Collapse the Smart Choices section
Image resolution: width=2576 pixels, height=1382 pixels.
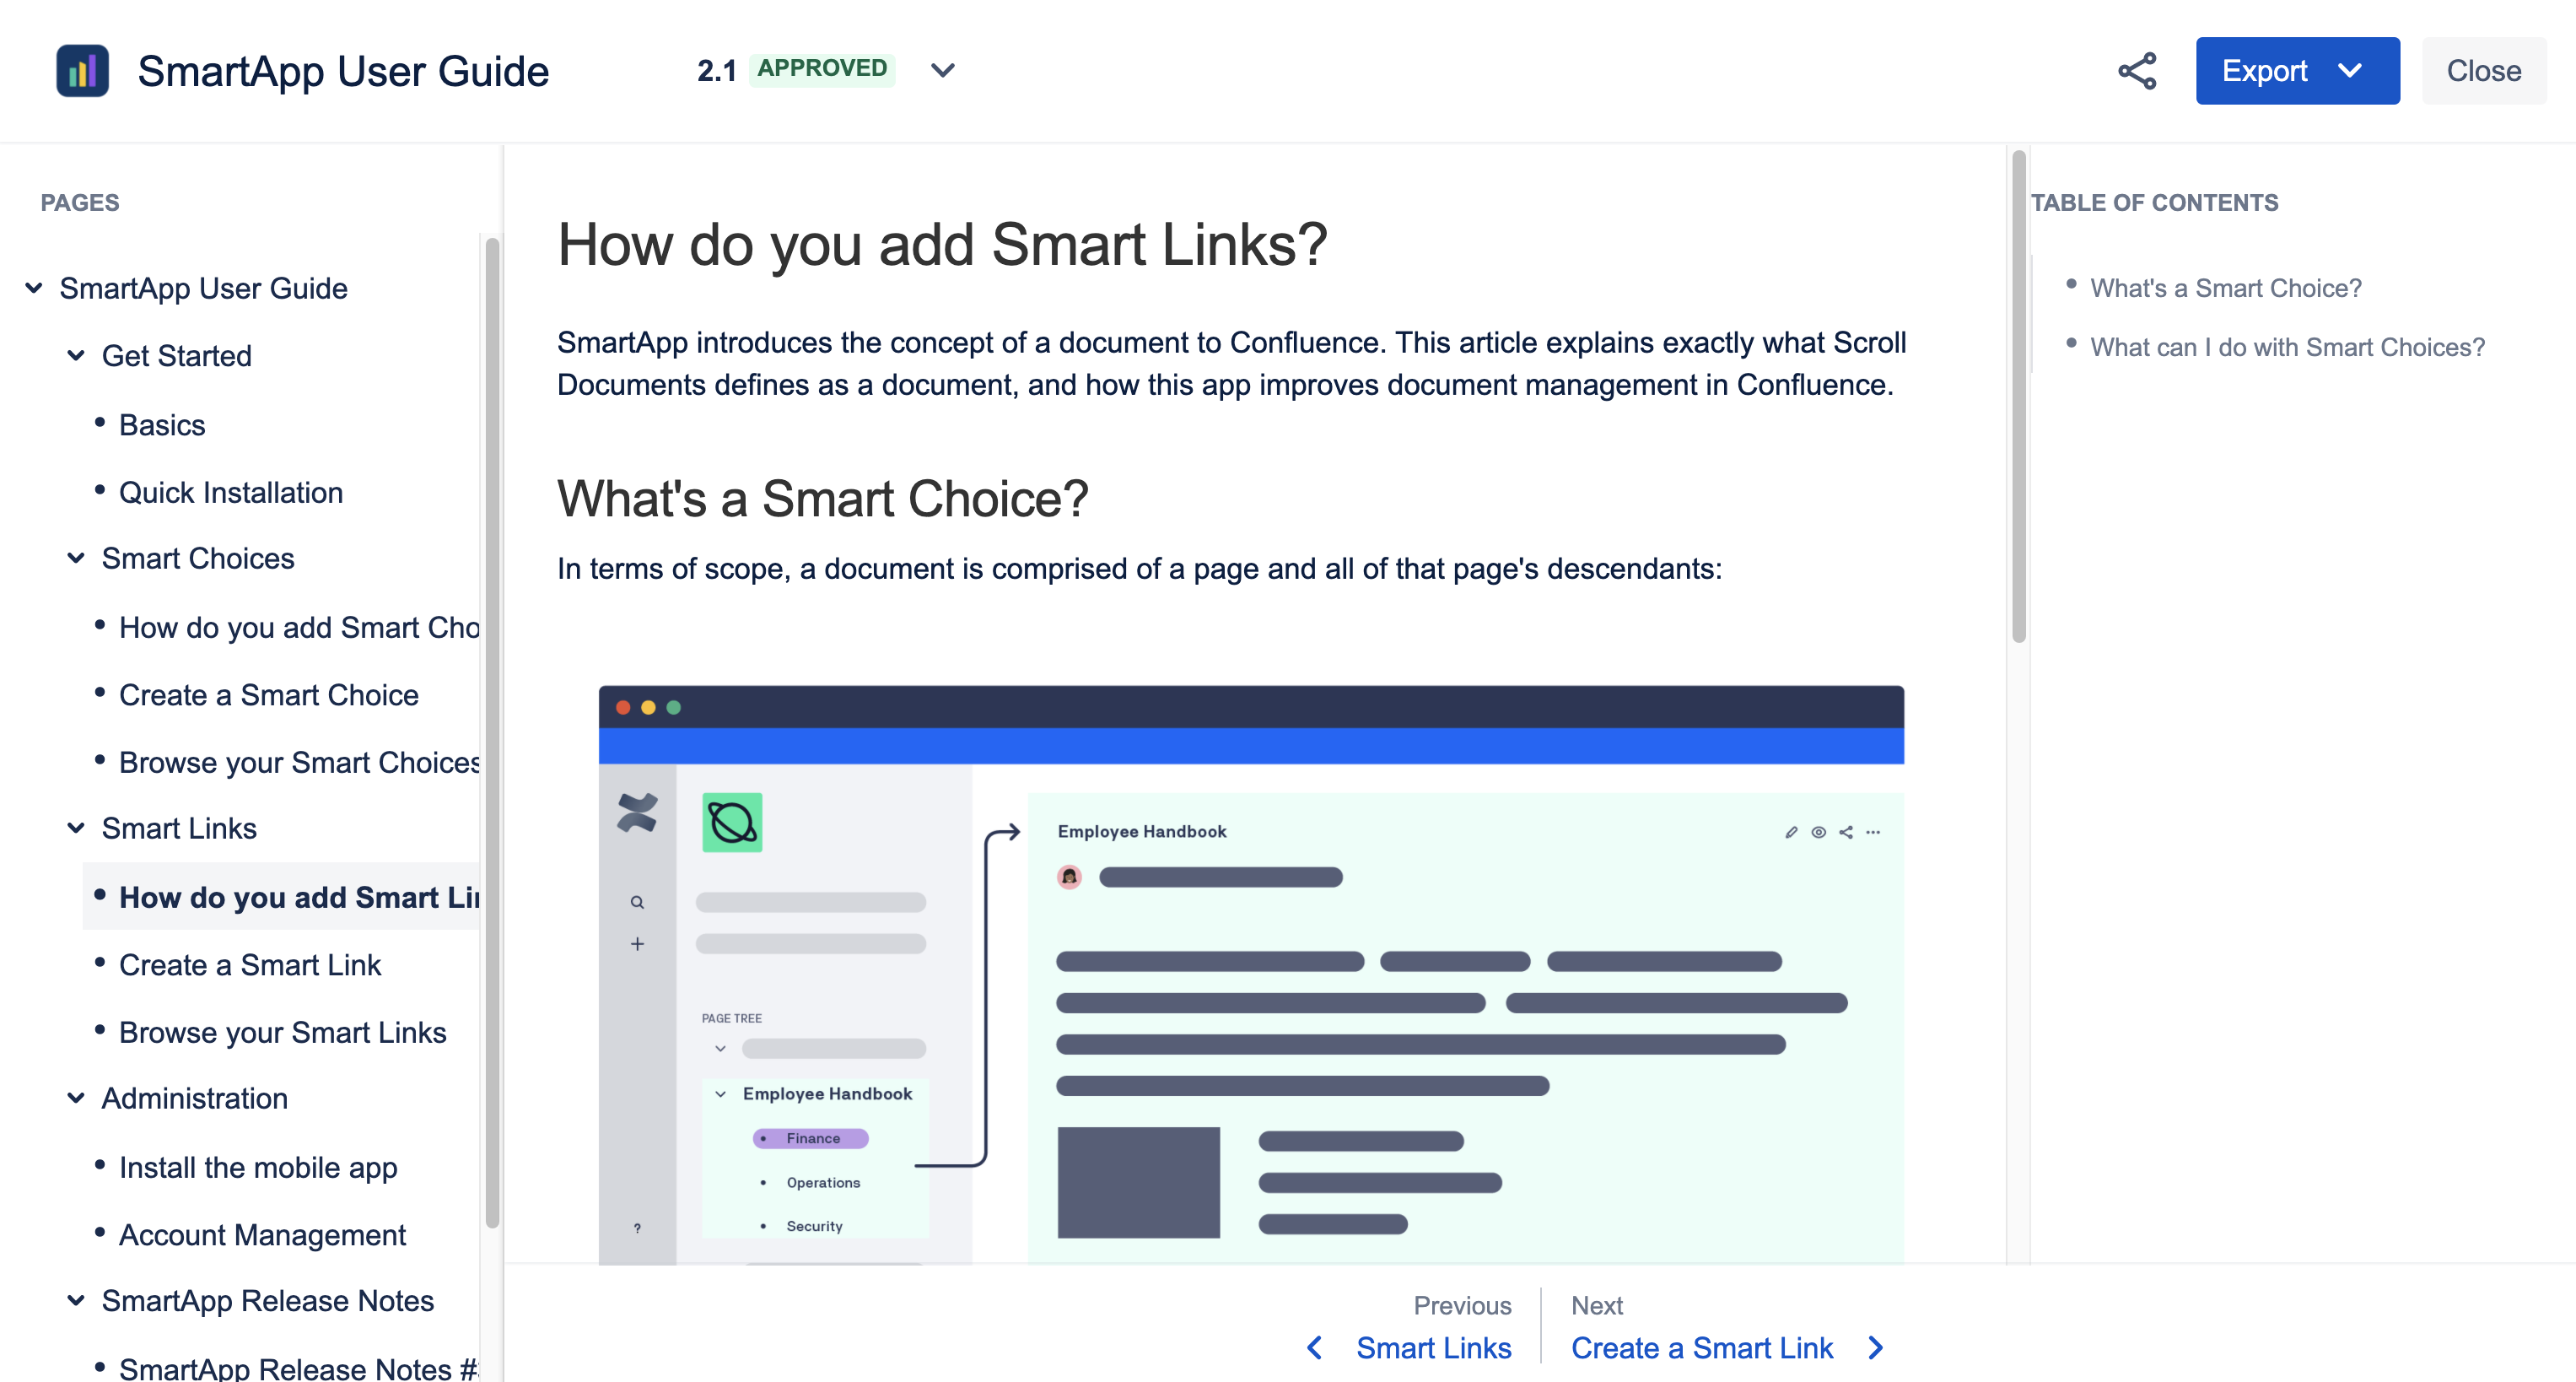76,558
